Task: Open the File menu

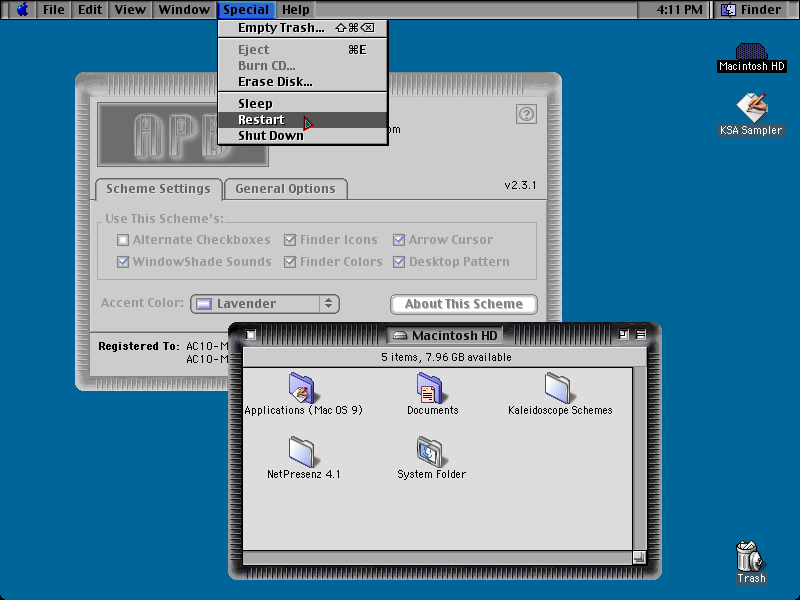Action: click(54, 10)
